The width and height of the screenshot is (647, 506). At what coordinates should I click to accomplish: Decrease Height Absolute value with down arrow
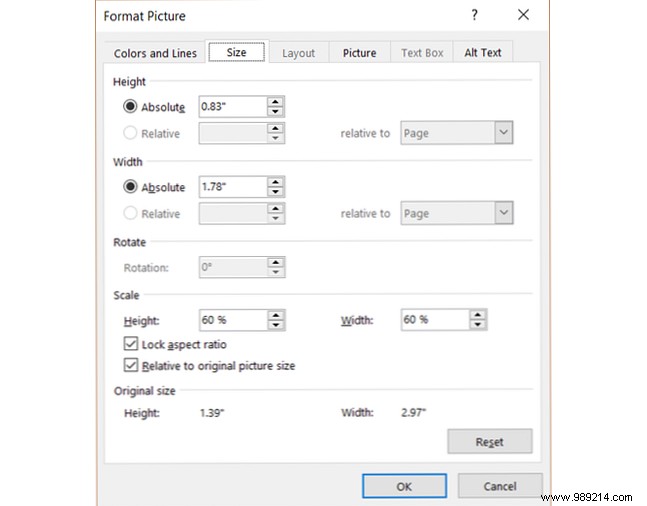pyautogui.click(x=275, y=111)
